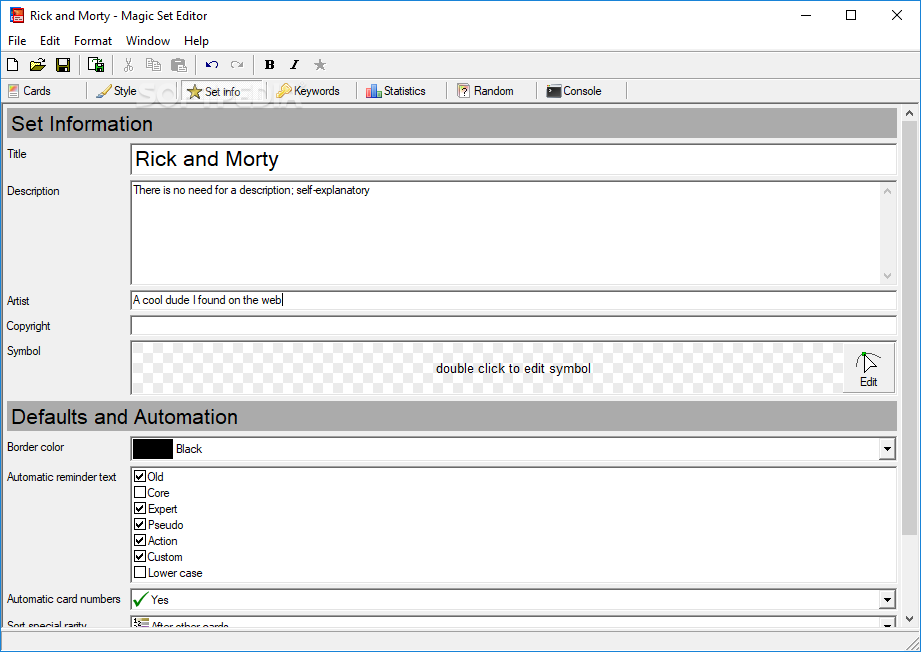Undo the last action
The width and height of the screenshot is (921, 652).
coord(211,65)
